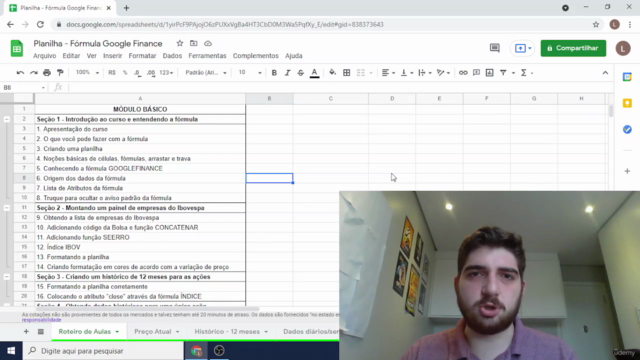The image size is (640, 360).
Task: Create a filter with funnel icon
Action: point(503,73)
